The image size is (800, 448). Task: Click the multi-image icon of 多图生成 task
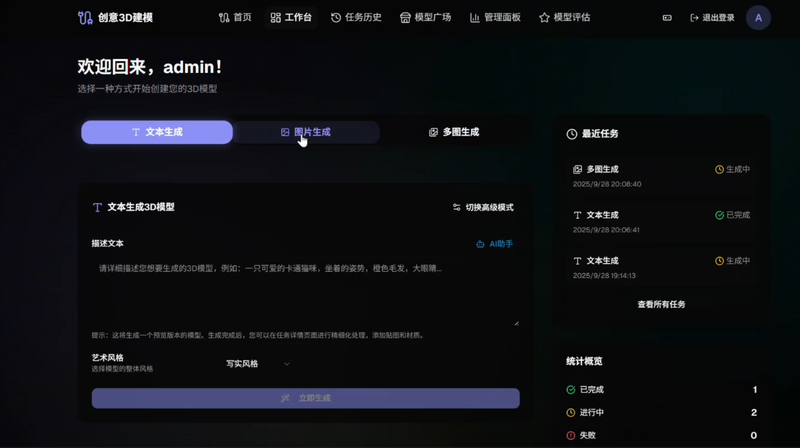click(578, 169)
